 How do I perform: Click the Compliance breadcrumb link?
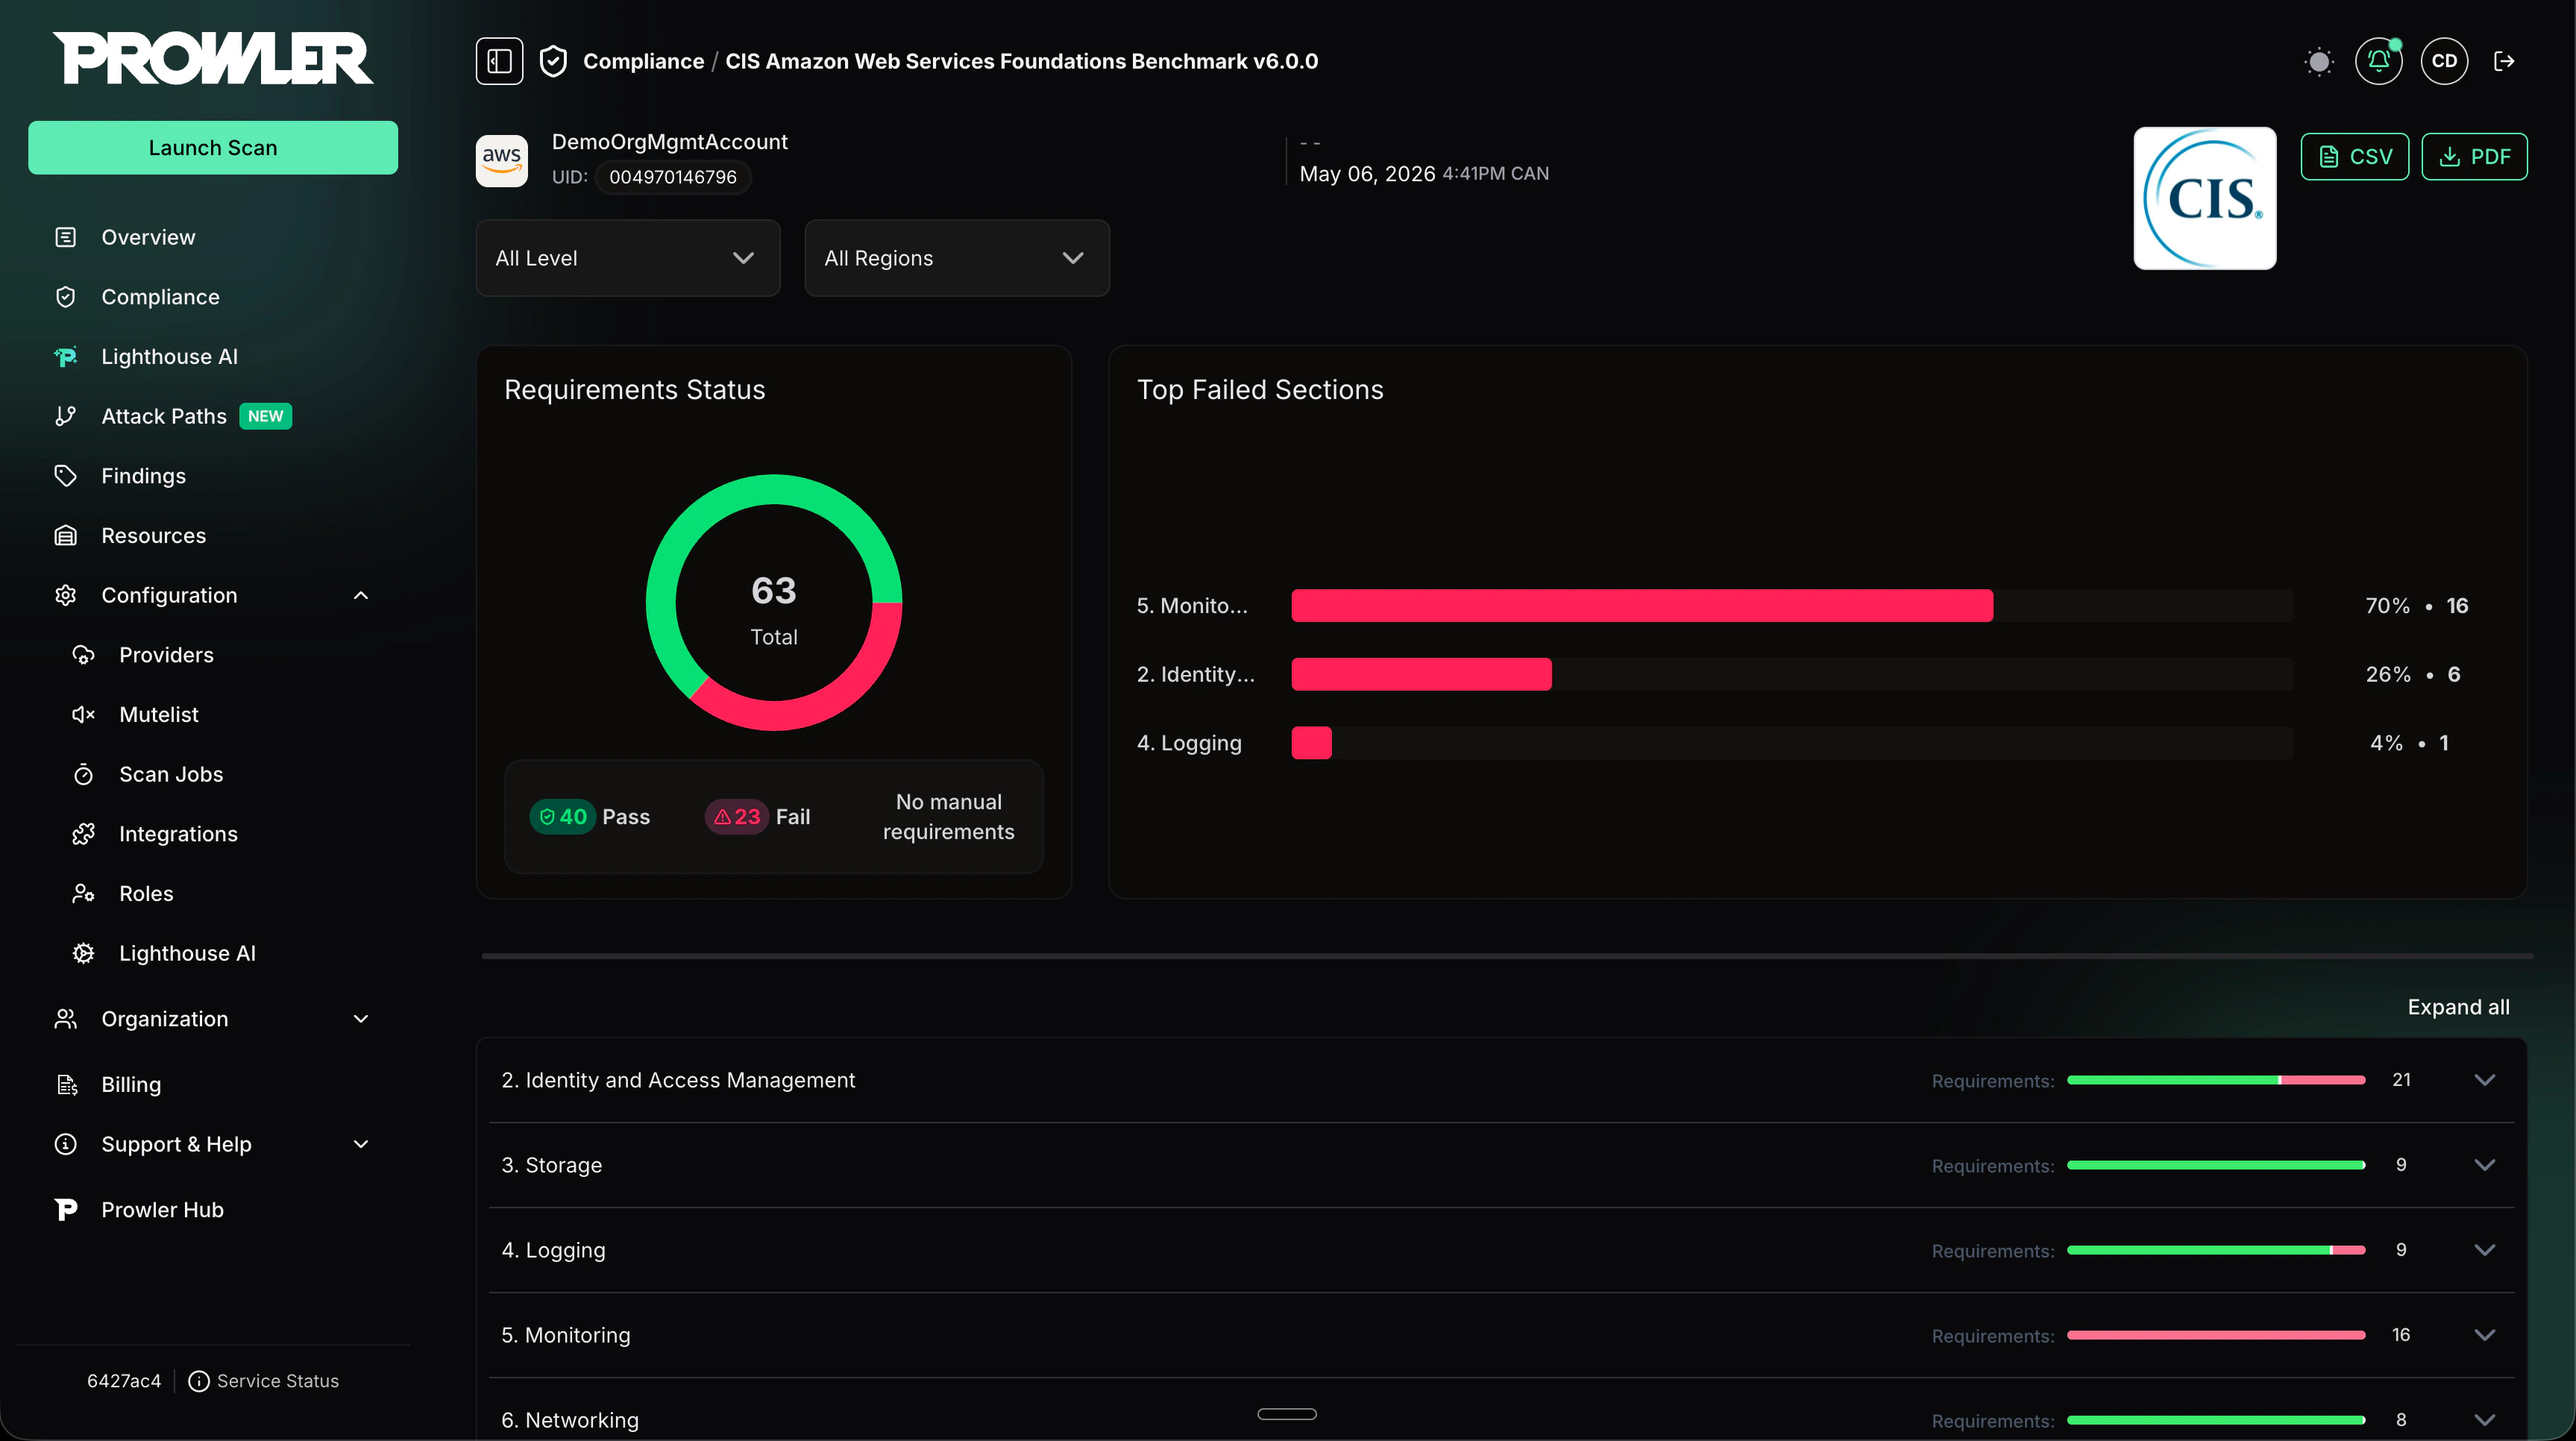(x=643, y=61)
